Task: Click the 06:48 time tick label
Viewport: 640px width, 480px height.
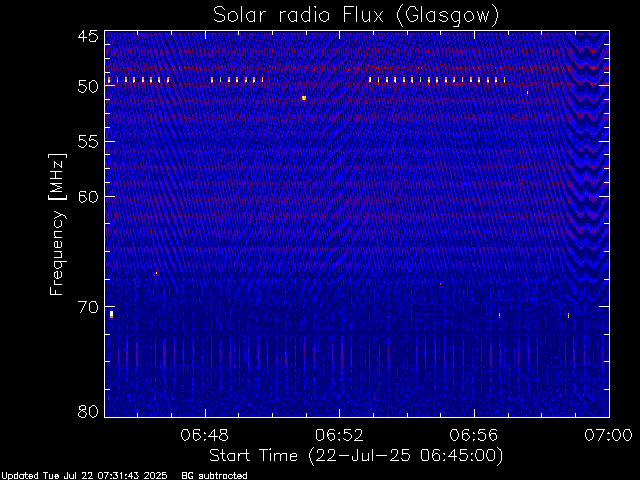Action: coord(204,435)
